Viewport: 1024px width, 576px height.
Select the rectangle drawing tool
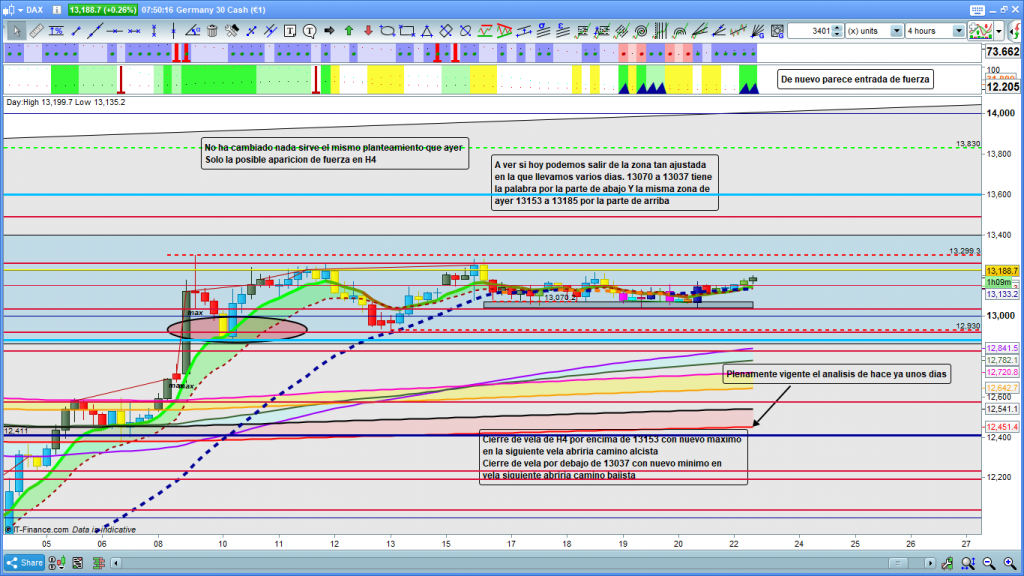tap(407, 30)
